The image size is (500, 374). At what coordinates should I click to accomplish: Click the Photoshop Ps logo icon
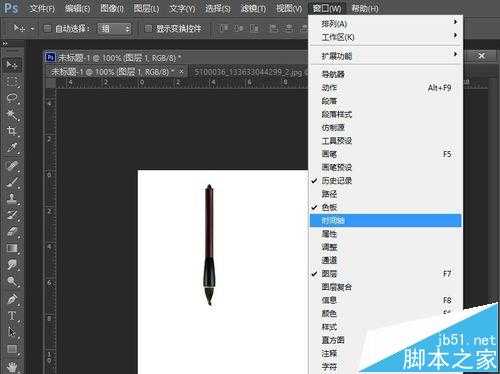tap(11, 8)
